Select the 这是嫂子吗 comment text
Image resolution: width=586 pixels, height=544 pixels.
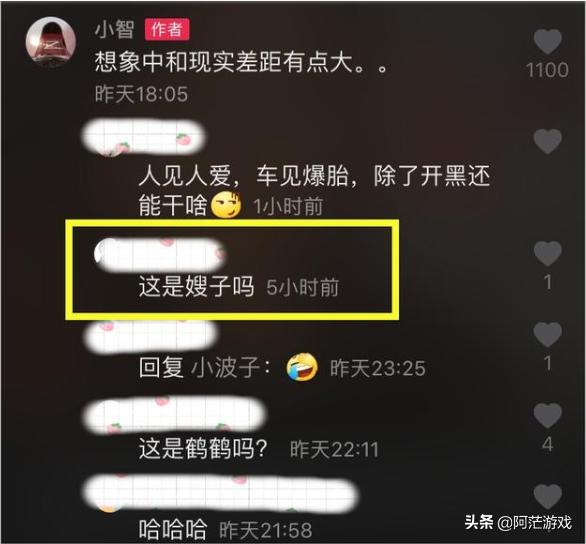[x=197, y=287]
